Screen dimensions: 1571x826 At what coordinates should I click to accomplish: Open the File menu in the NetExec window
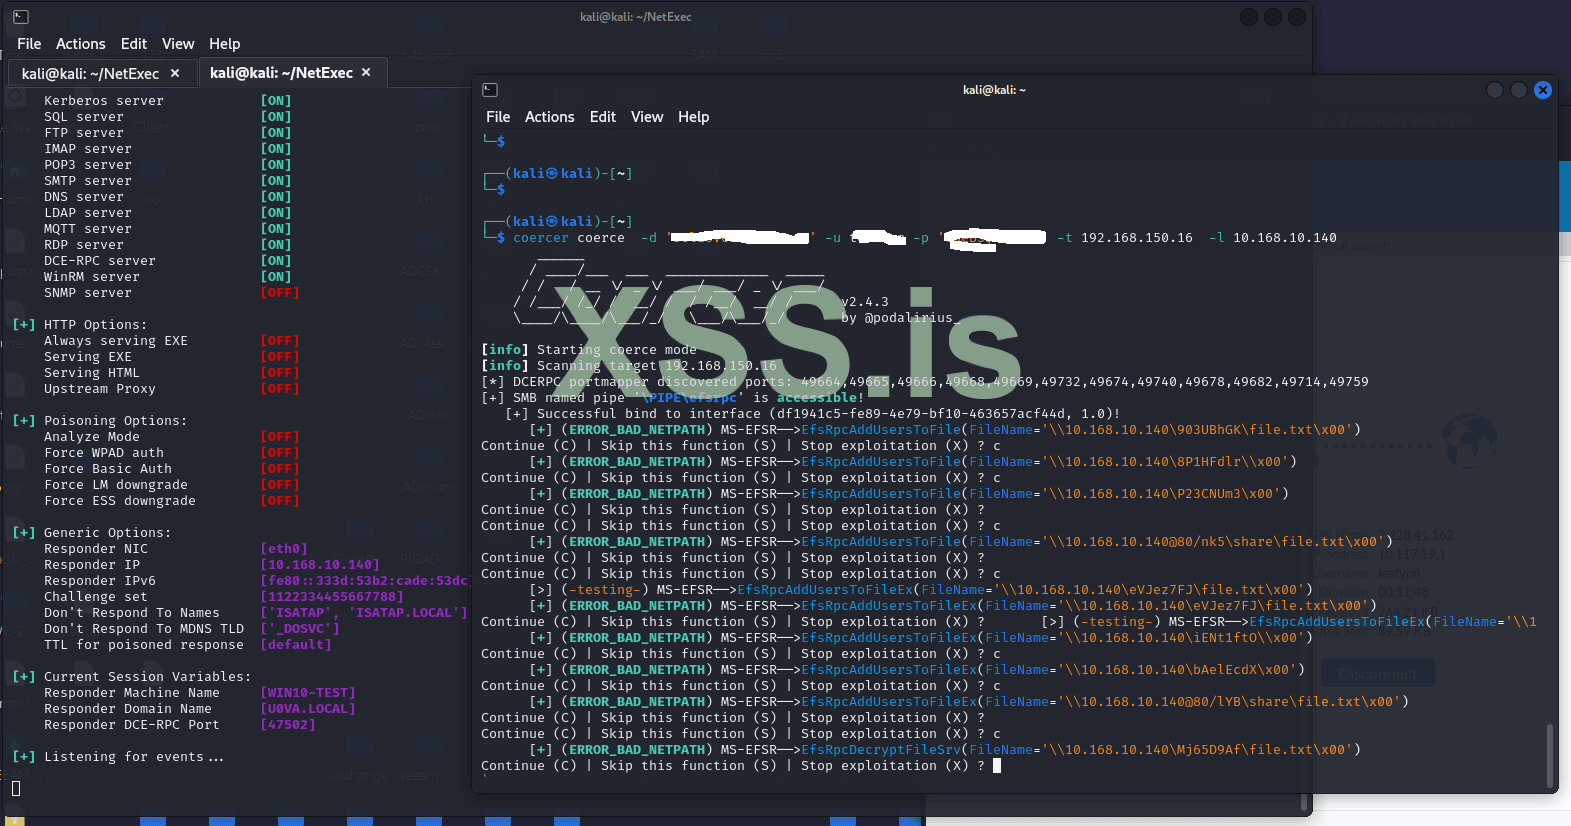(x=29, y=44)
